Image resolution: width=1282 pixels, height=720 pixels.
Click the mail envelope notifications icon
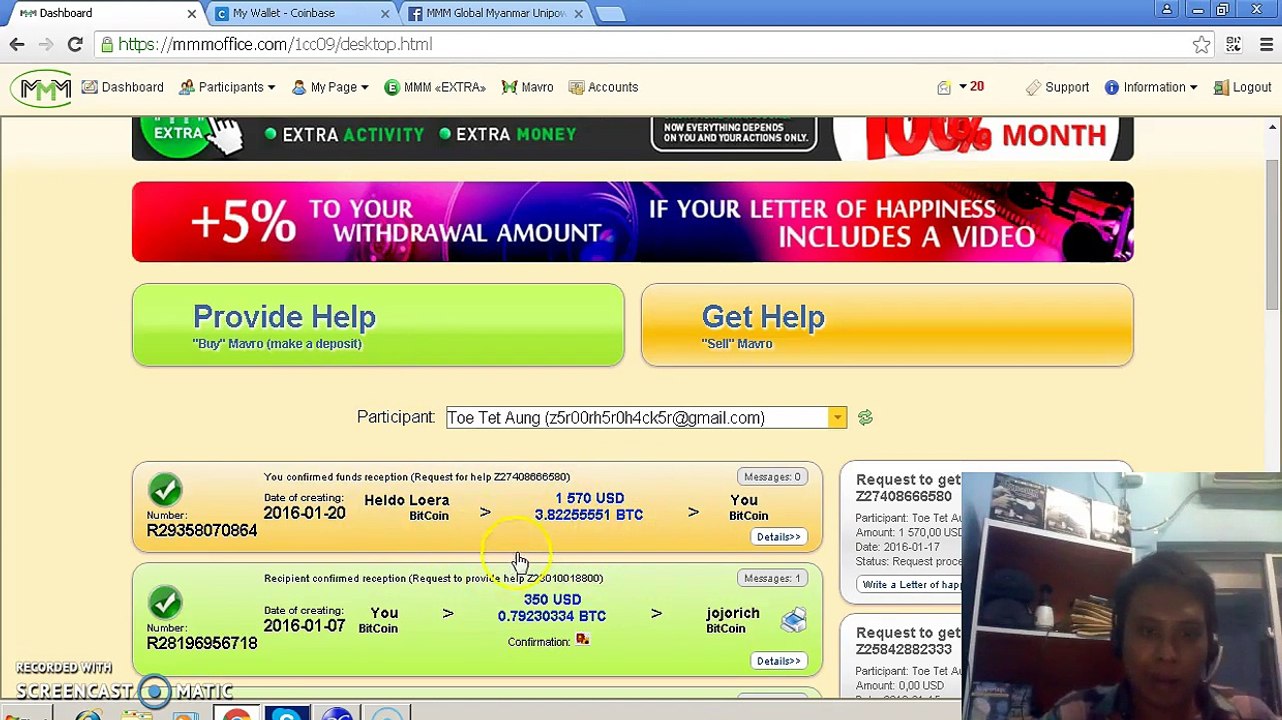pos(944,87)
